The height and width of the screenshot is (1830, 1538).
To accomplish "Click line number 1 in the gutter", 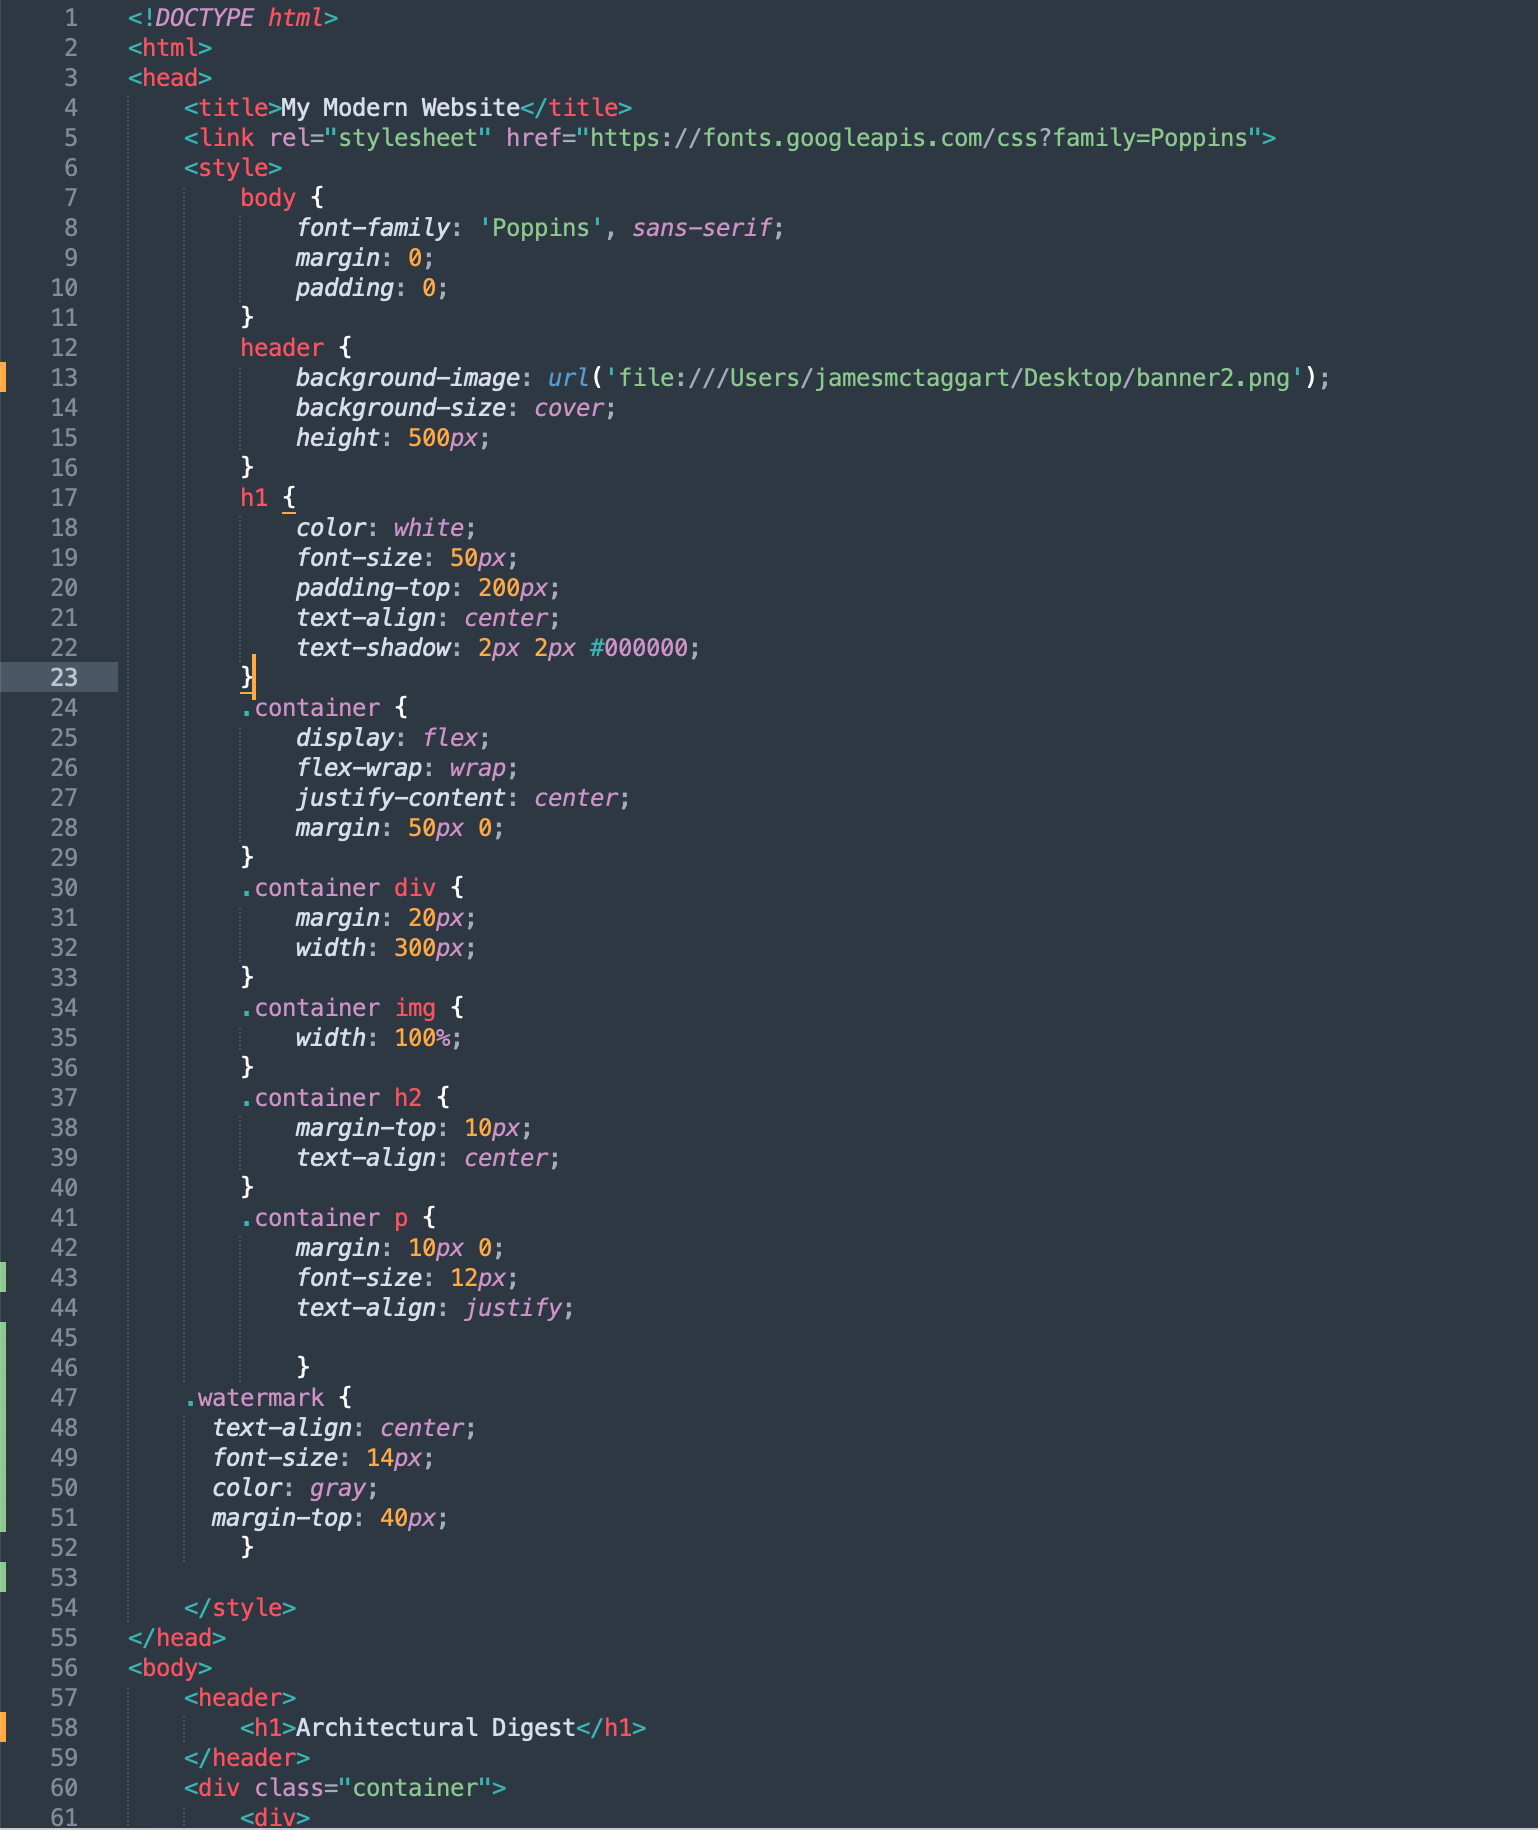I will [71, 17].
